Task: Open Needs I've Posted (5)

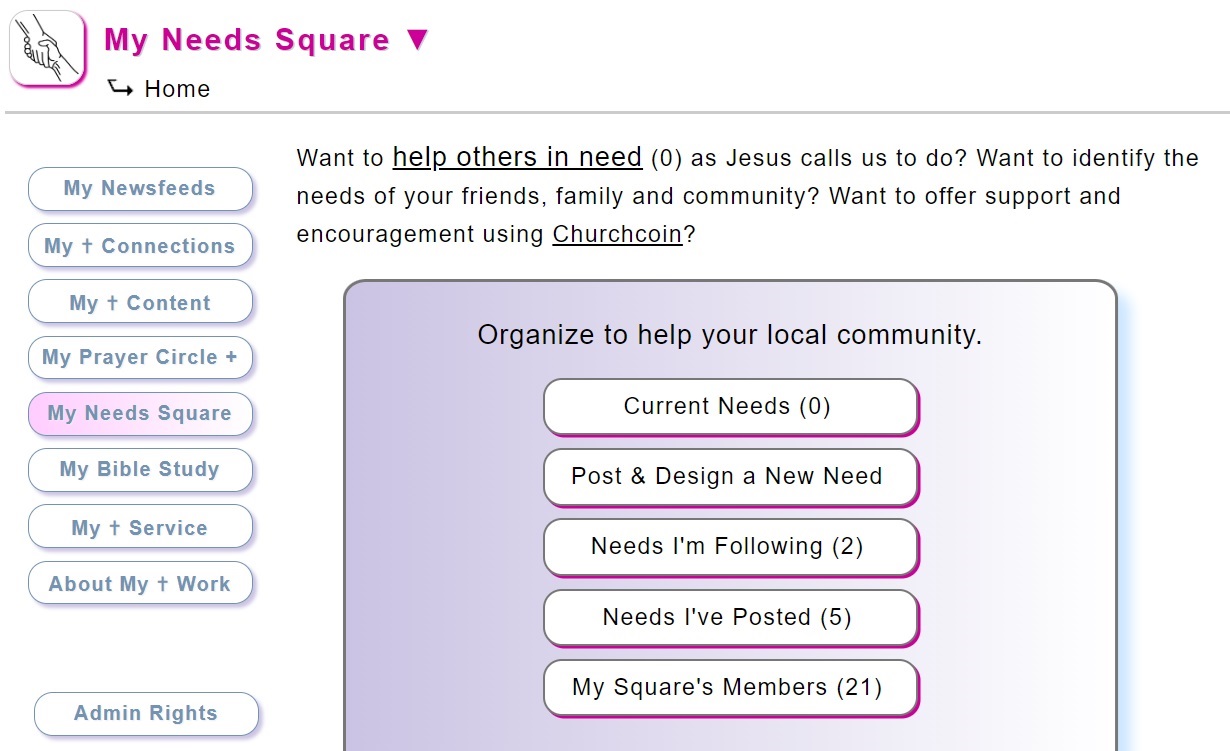Action: (x=730, y=618)
